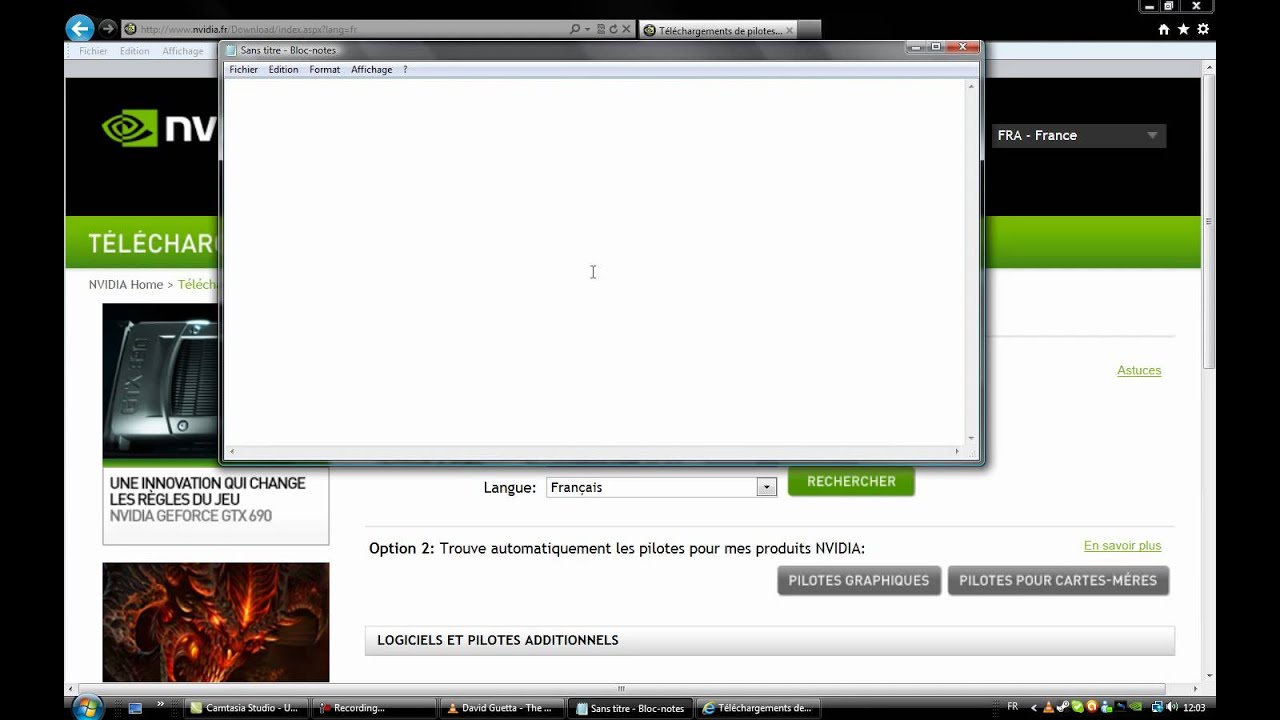Click PILOTES POUR CARTES-MÈRES button
Viewport: 1280px width, 720px height.
pos(1058,580)
